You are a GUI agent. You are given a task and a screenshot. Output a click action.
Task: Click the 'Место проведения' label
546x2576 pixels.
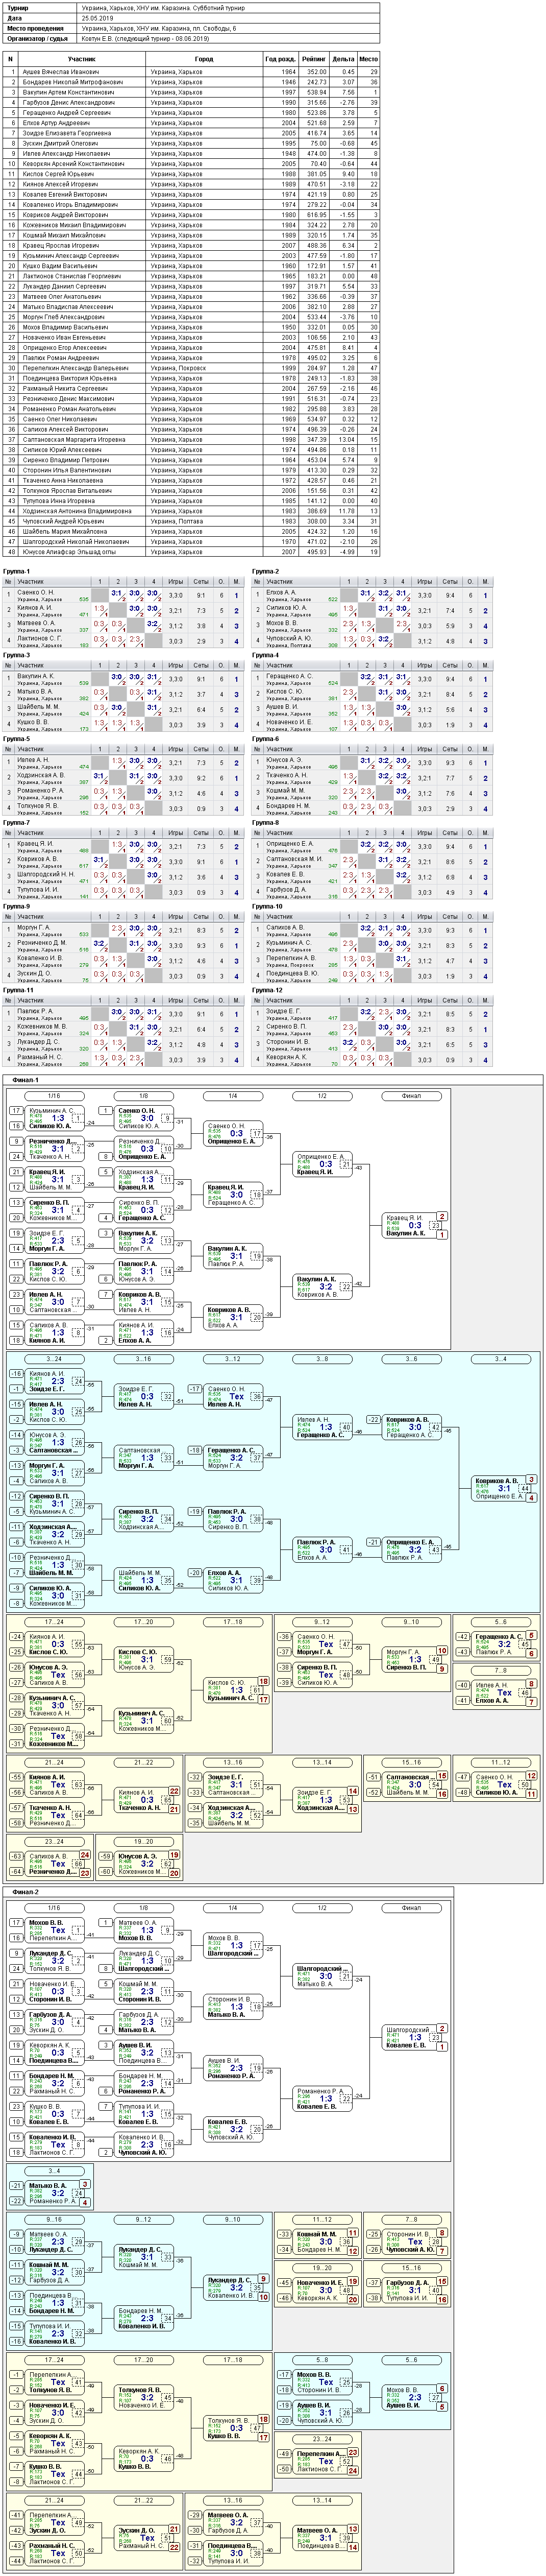click(x=35, y=28)
